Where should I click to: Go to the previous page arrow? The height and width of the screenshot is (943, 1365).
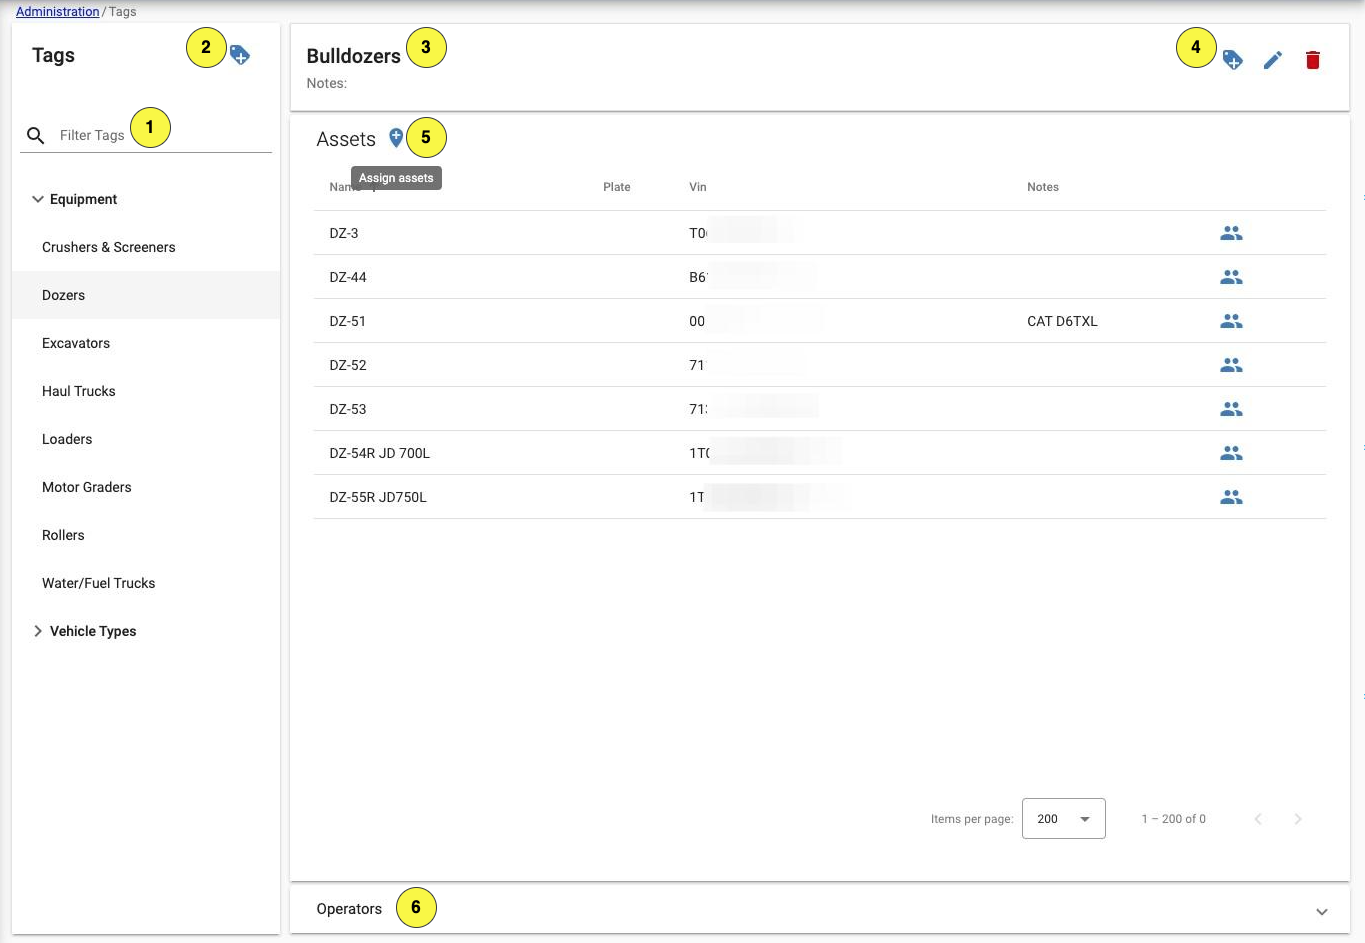pyautogui.click(x=1258, y=819)
